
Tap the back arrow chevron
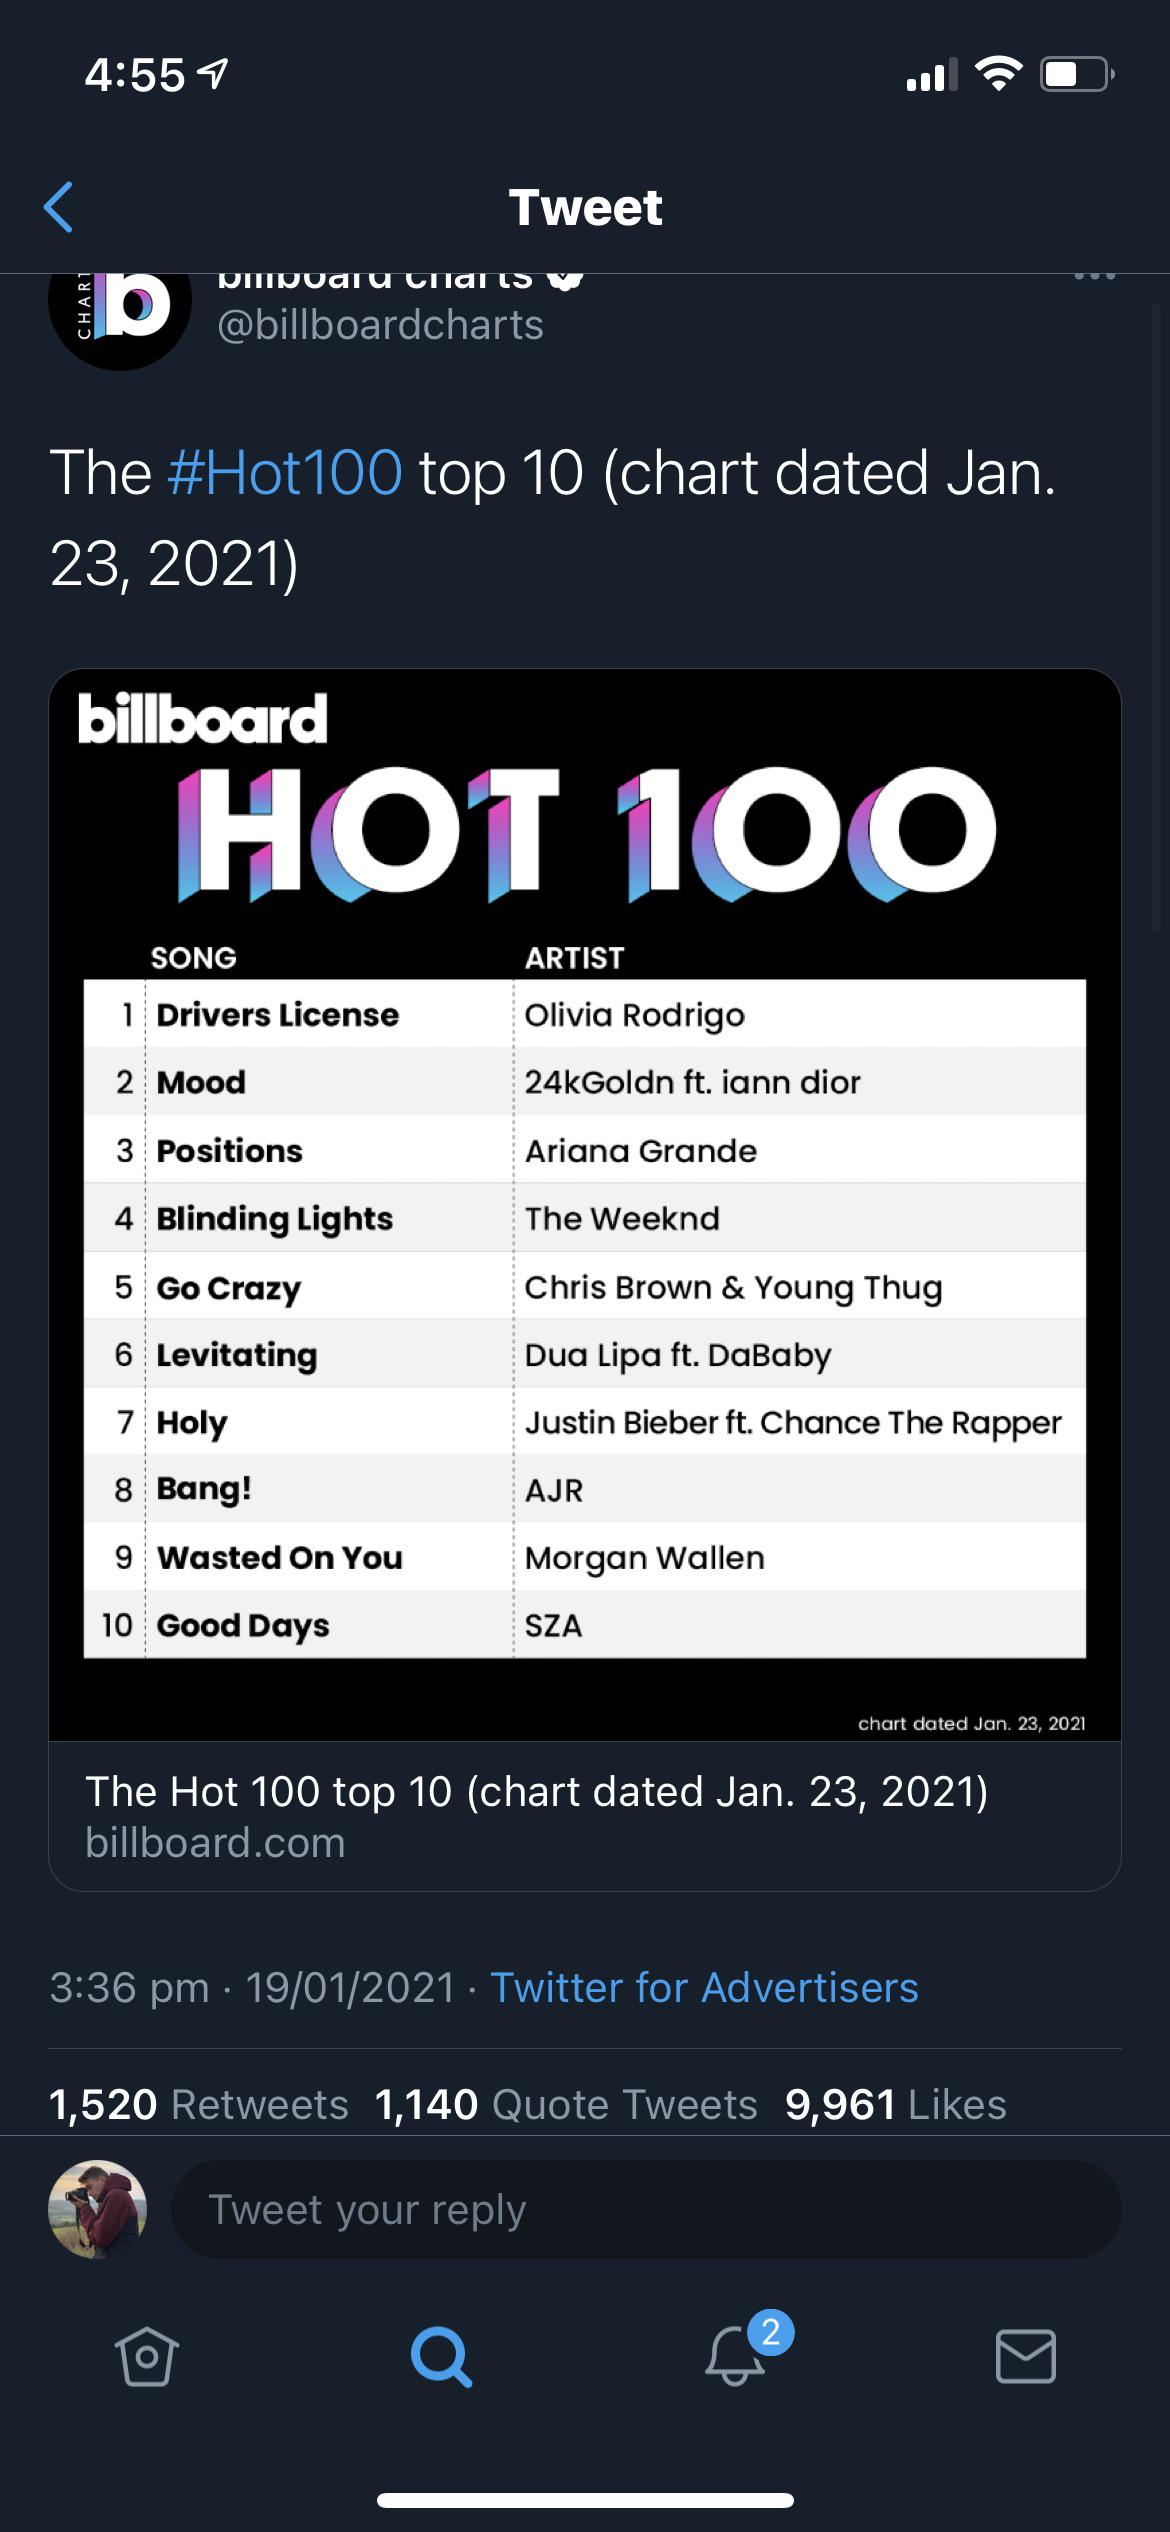[59, 207]
